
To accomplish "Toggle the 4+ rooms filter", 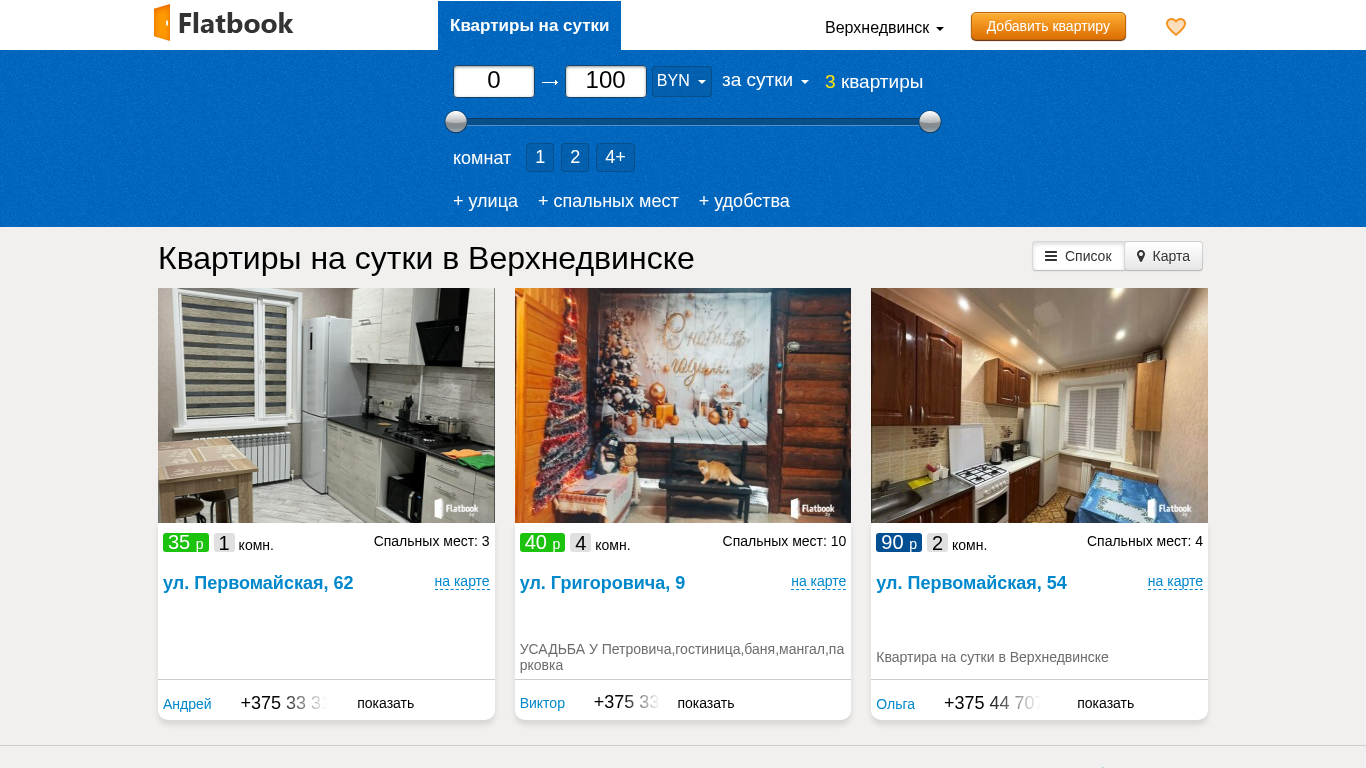I will [x=615, y=157].
